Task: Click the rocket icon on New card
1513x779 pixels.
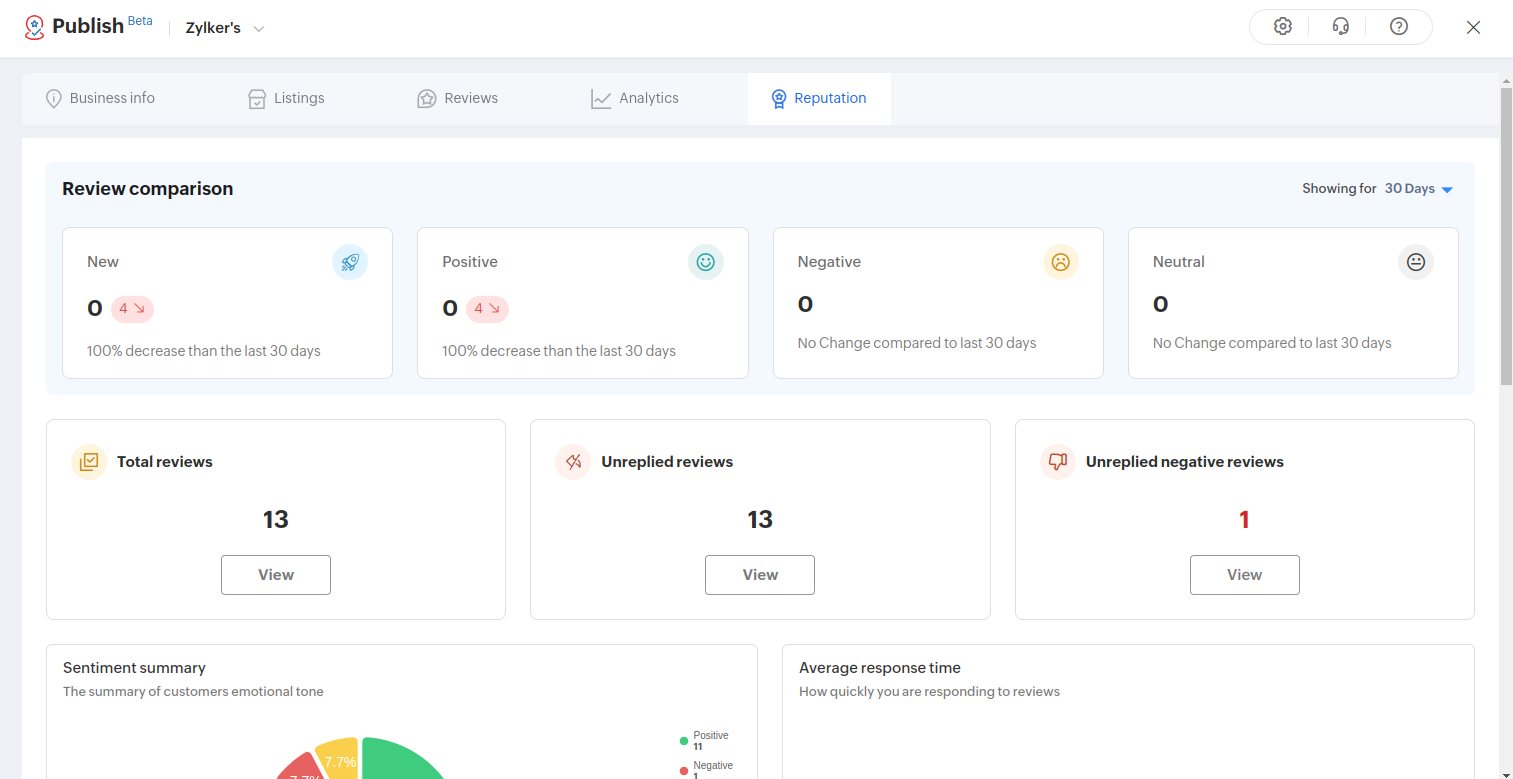Action: tap(350, 262)
